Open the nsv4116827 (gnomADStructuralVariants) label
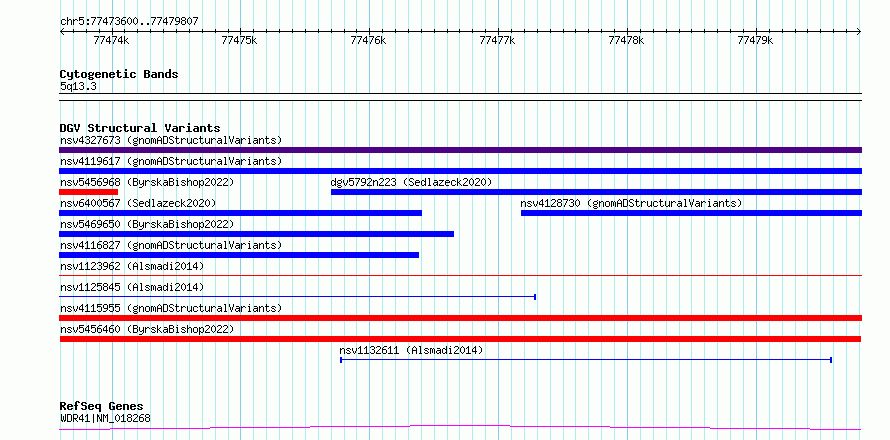Viewport: 890px width, 440px height. [171, 245]
